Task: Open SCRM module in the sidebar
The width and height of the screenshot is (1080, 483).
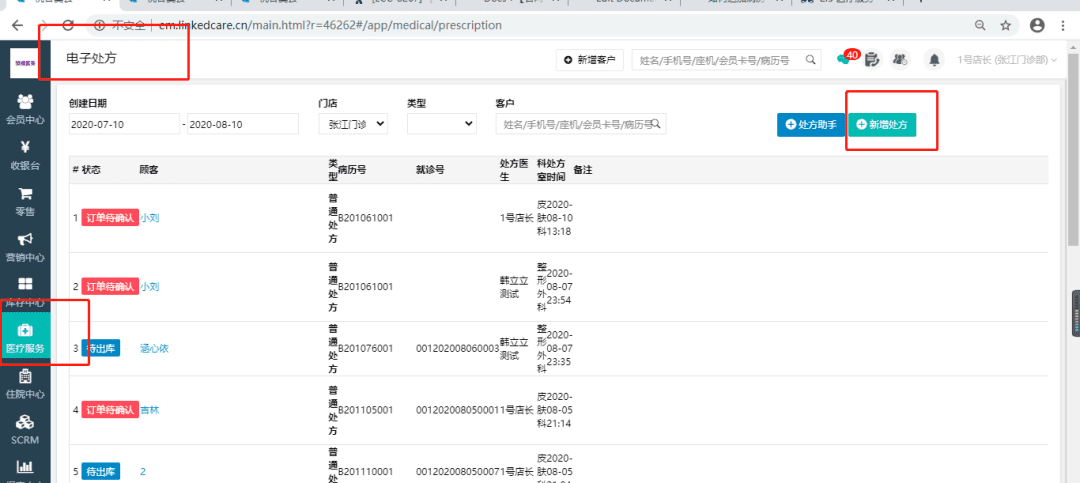Action: (x=25, y=429)
